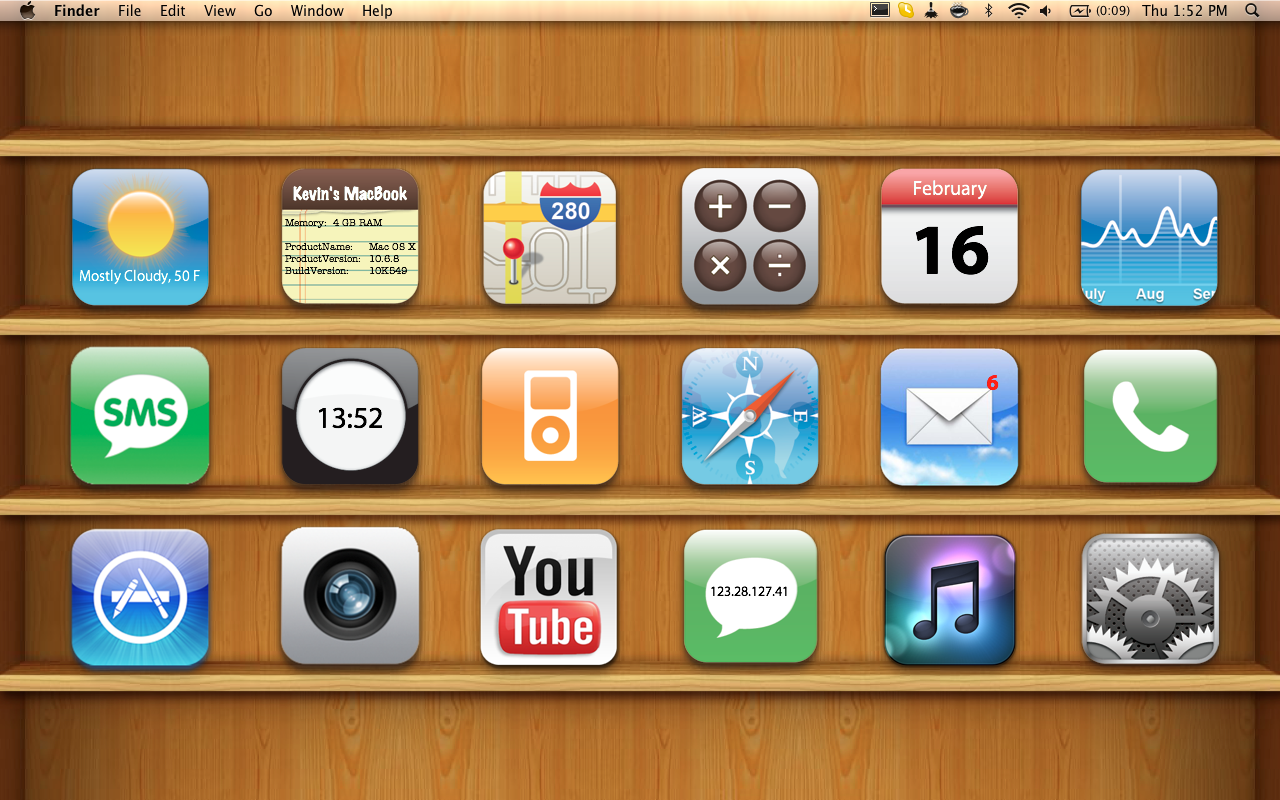Open the Bluetooth status menu
This screenshot has width=1280, height=800.
point(989,11)
